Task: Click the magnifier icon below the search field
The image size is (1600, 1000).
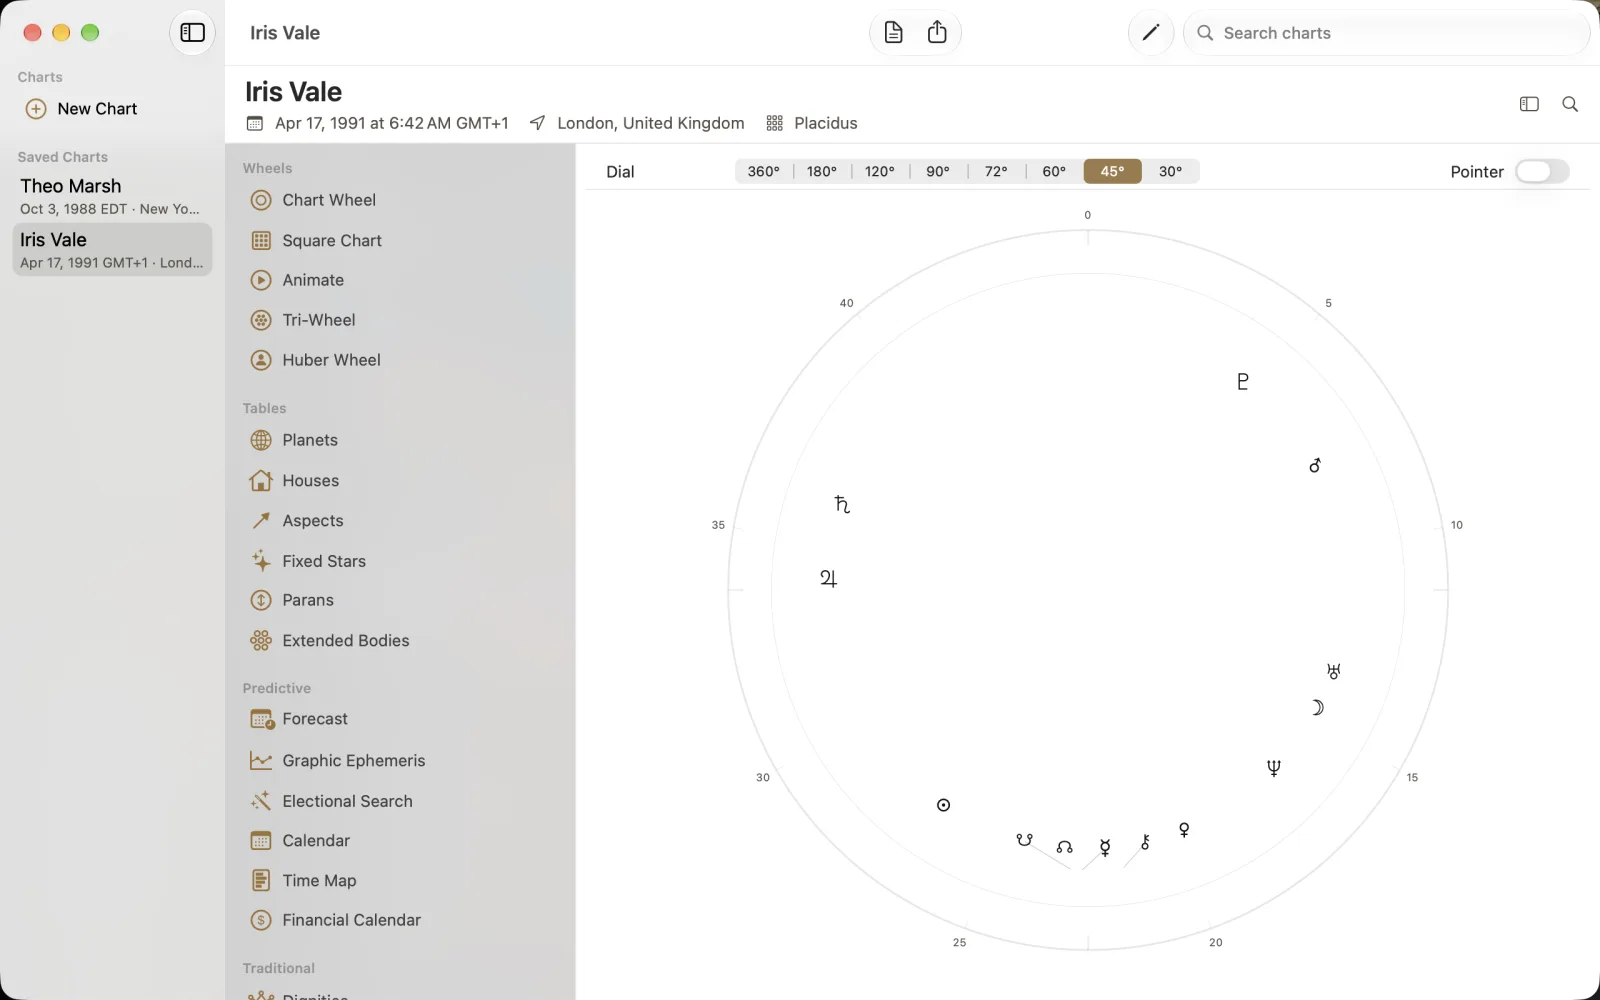Action: click(1570, 104)
